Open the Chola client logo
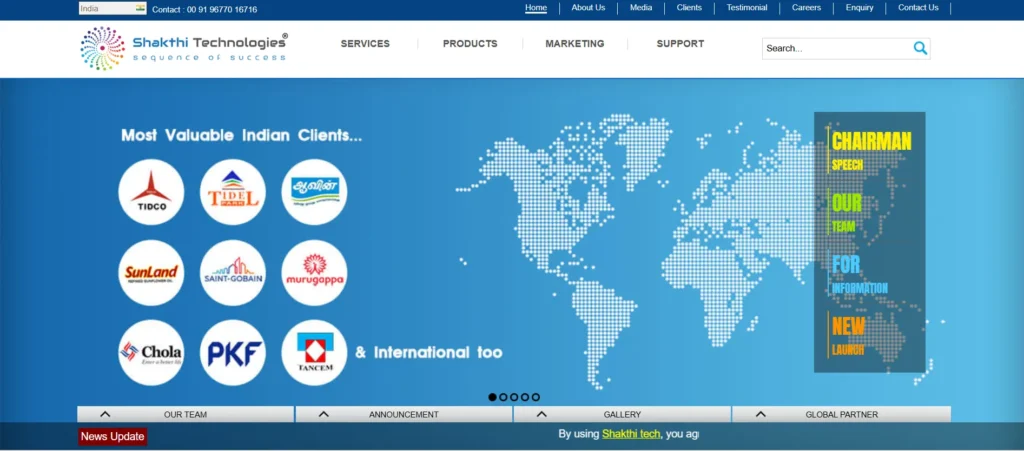1024x451 pixels. 151,352
